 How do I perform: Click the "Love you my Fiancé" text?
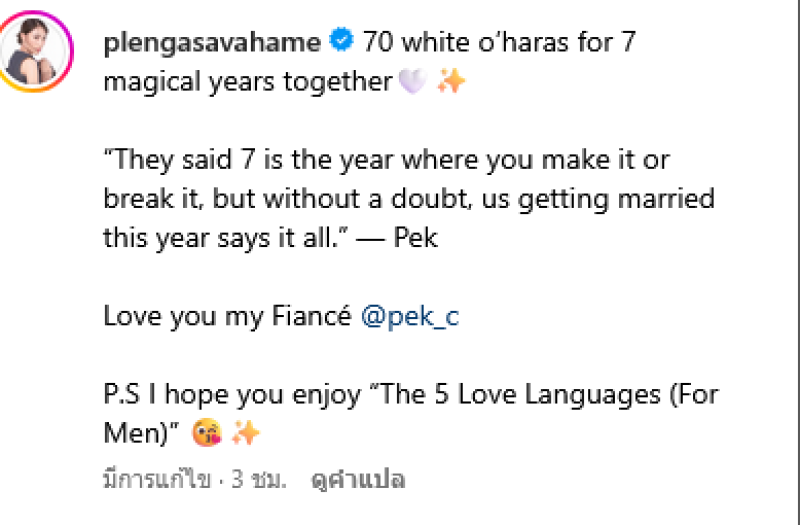coord(227,317)
